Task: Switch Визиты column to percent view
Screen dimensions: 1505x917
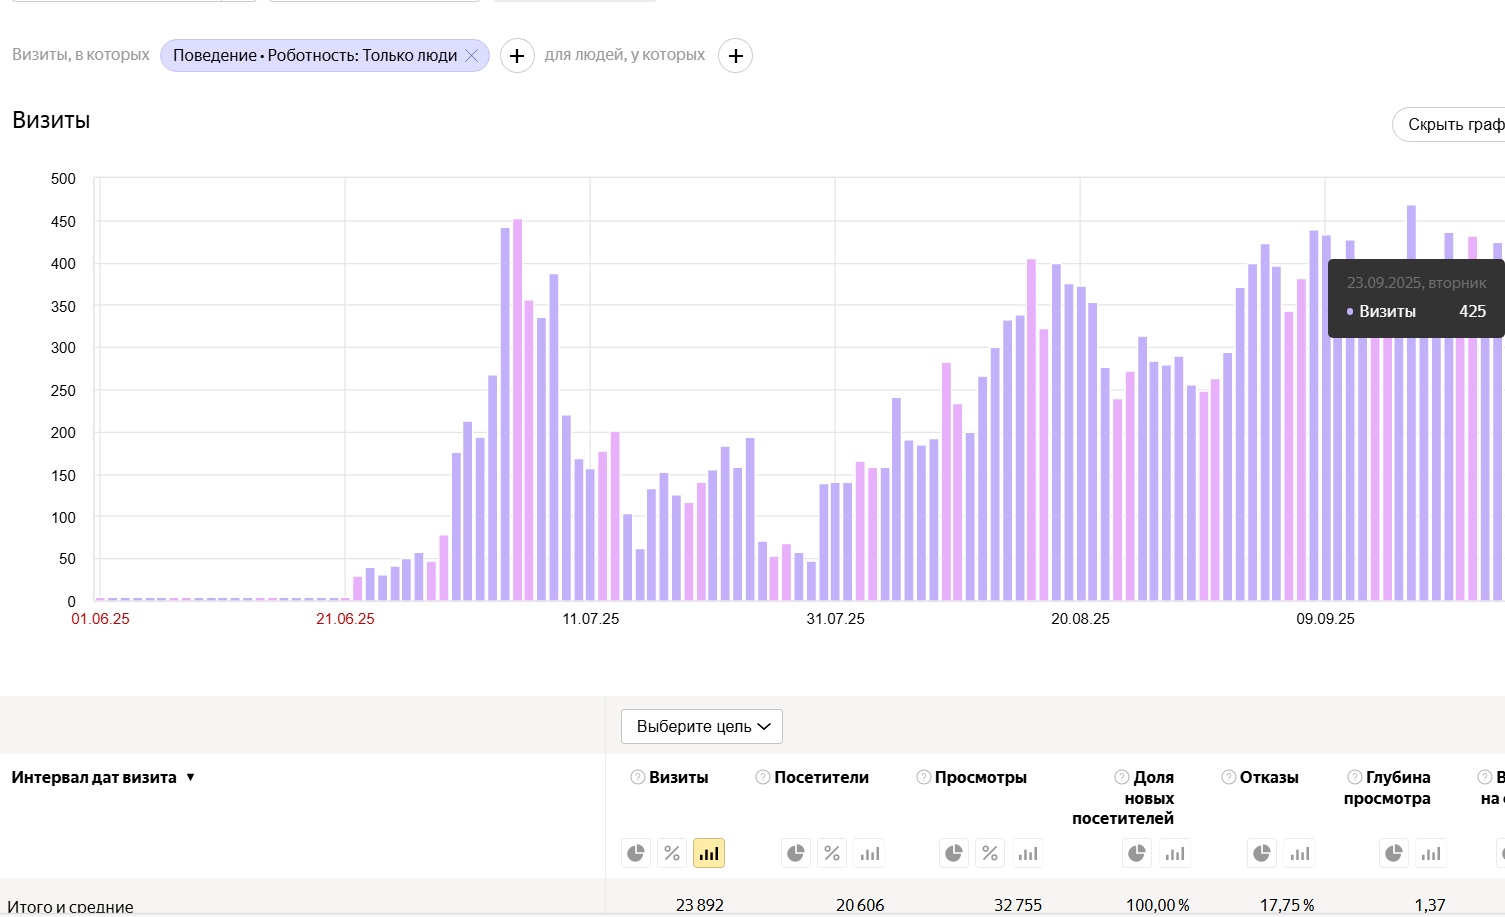Action: [x=672, y=853]
